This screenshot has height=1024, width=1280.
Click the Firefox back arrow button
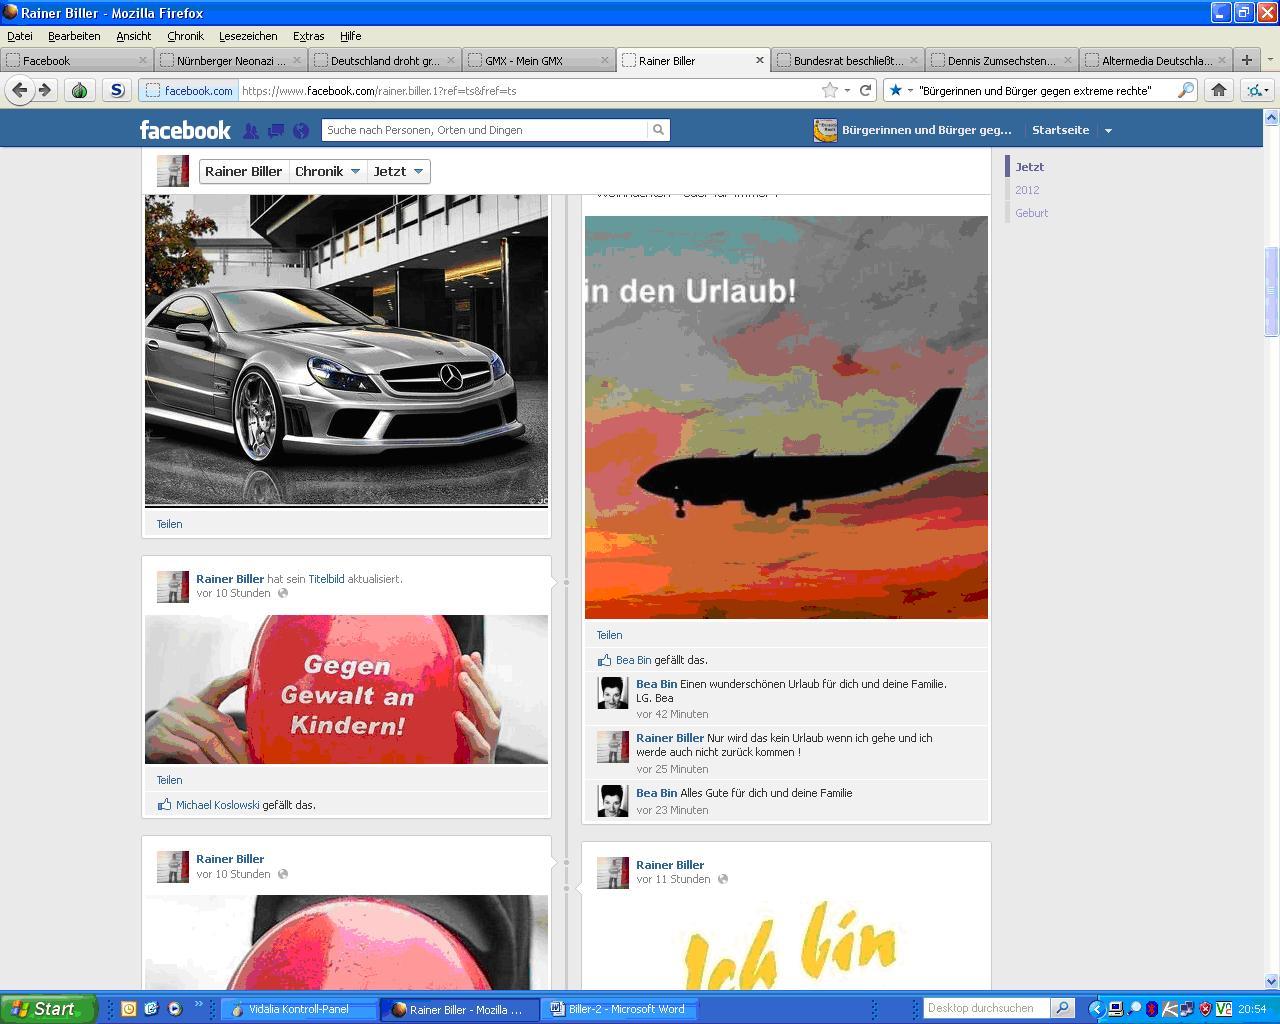[x=19, y=90]
